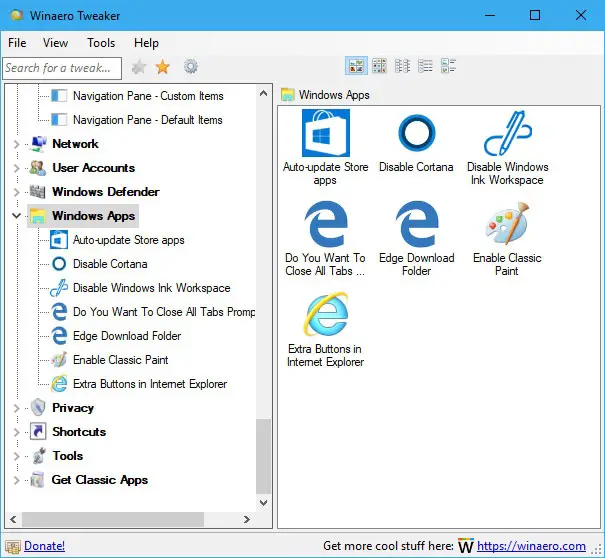Expand the Shortcuts category
The image size is (605, 558).
click(x=16, y=432)
